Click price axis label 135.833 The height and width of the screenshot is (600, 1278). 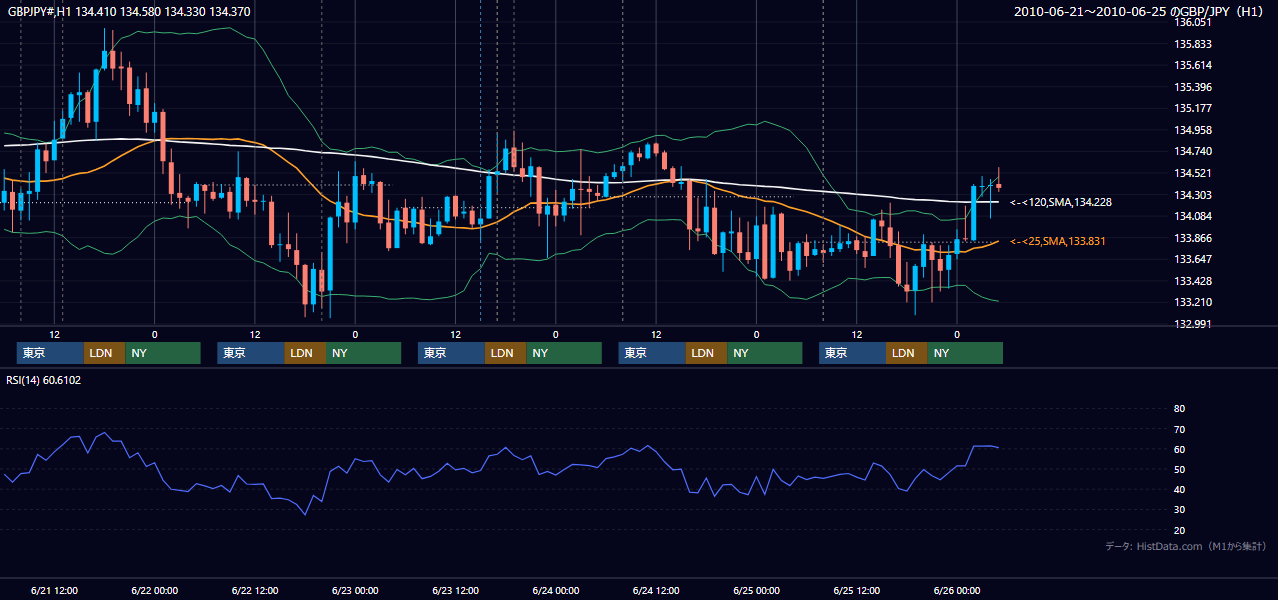pyautogui.click(x=1194, y=44)
